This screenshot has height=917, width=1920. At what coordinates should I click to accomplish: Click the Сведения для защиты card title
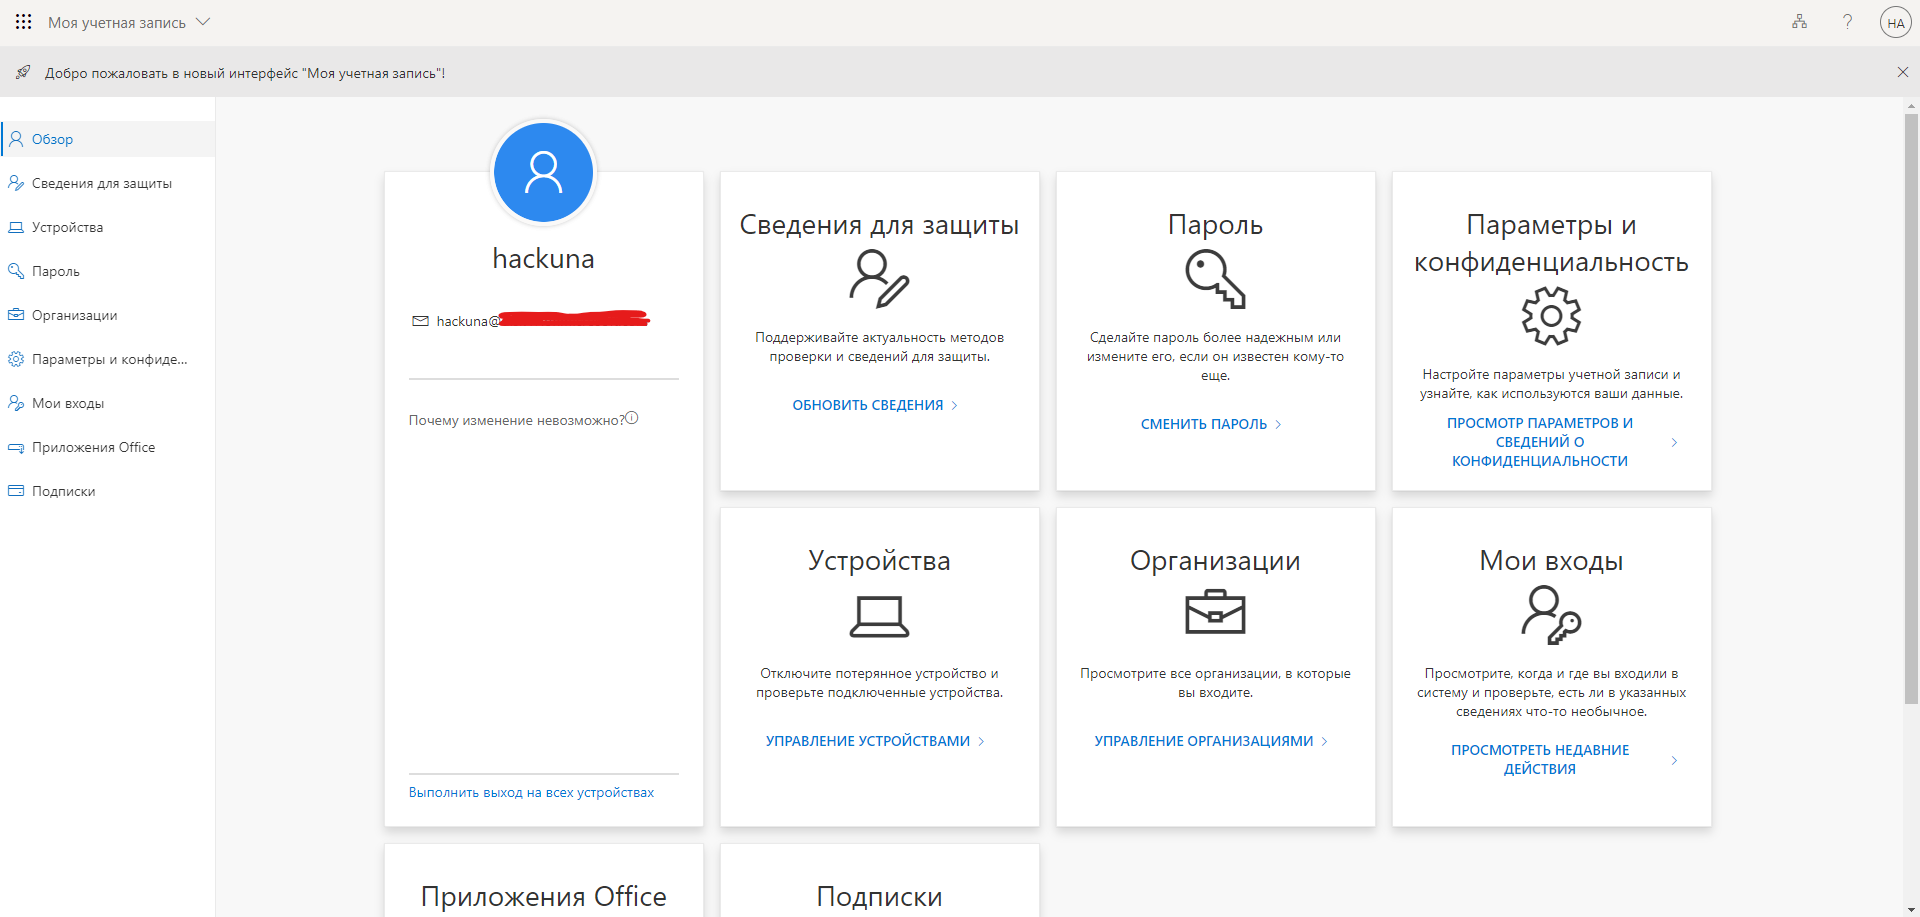click(879, 225)
